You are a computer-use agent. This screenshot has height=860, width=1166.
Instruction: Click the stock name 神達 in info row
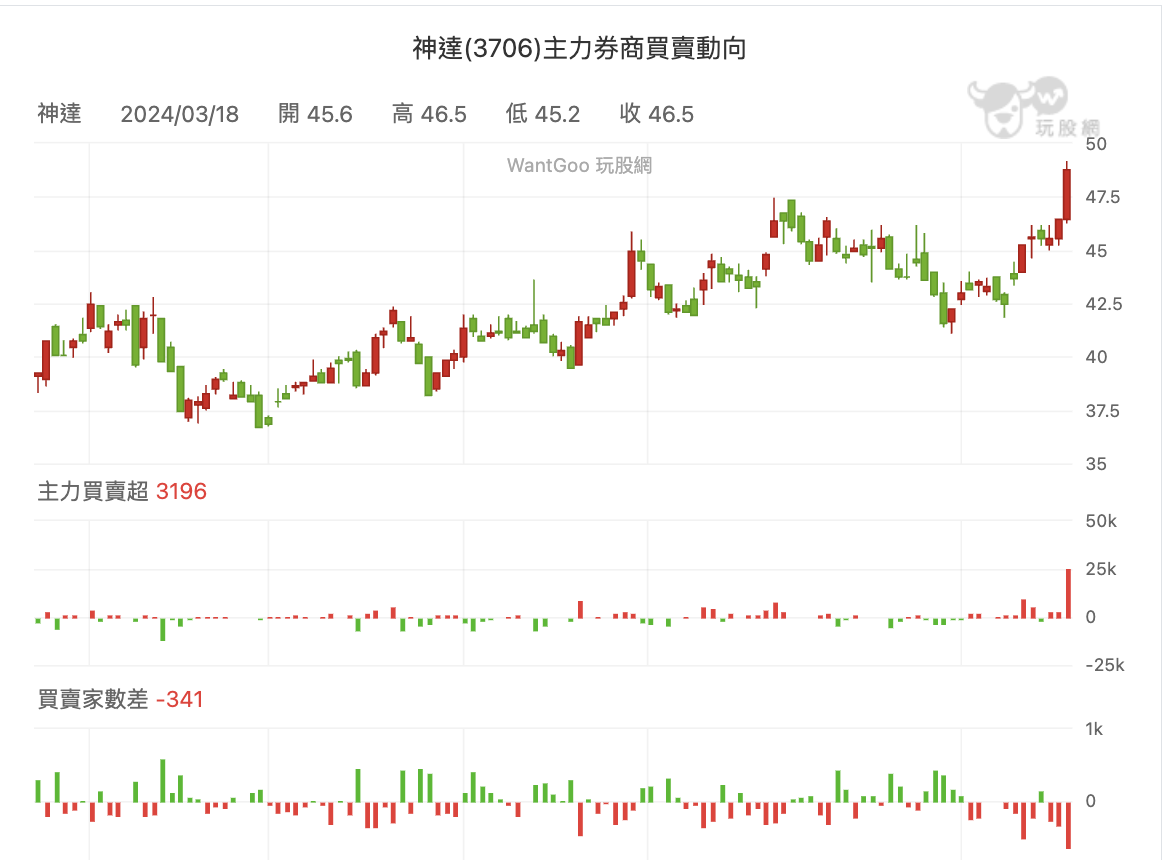click(59, 114)
